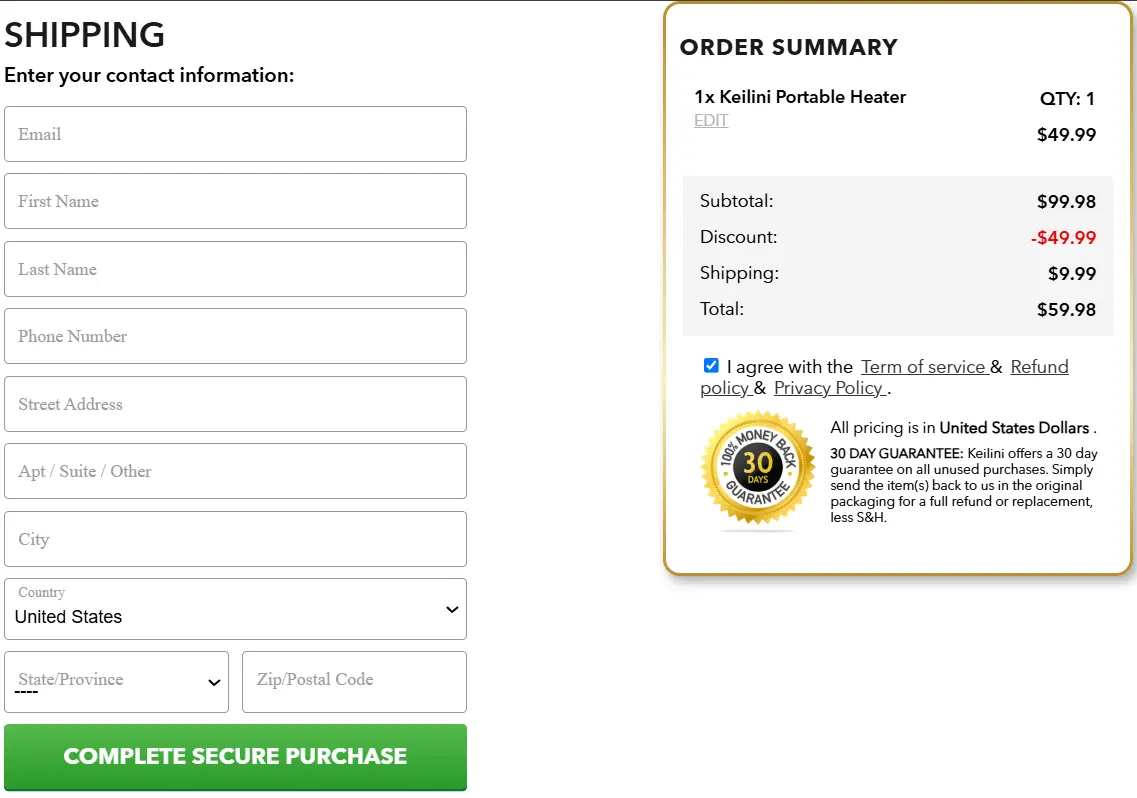This screenshot has width=1137, height=798.
Task: Click the Zip/Postal Code field
Action: [354, 682]
